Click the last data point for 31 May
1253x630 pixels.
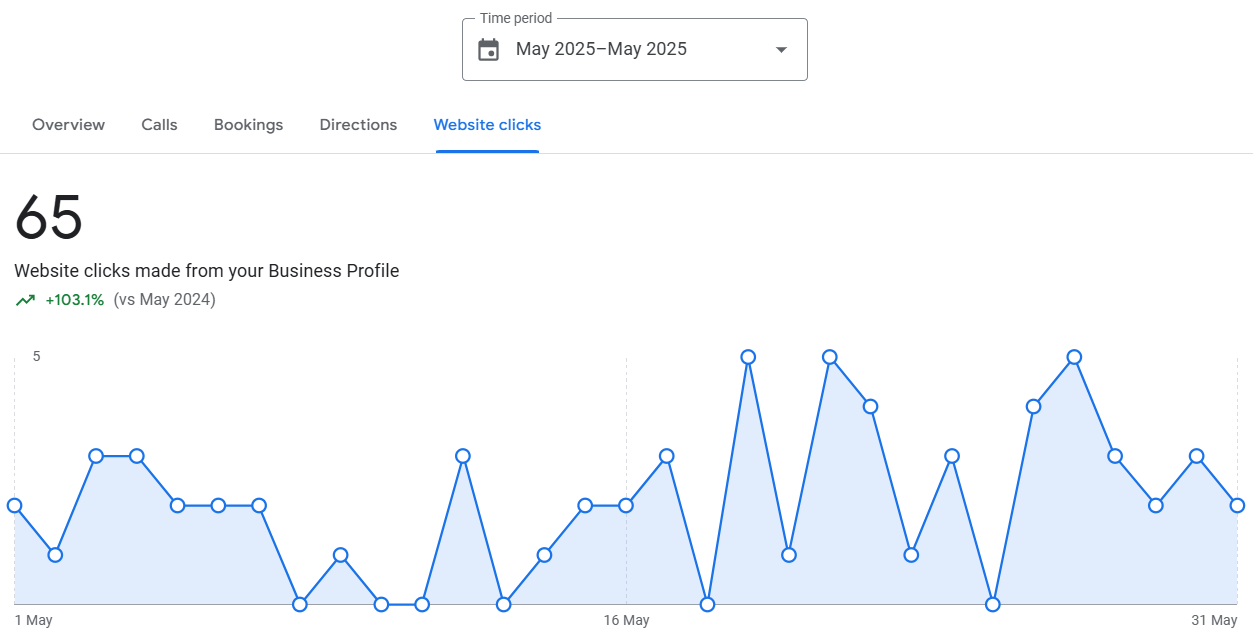click(x=1237, y=505)
